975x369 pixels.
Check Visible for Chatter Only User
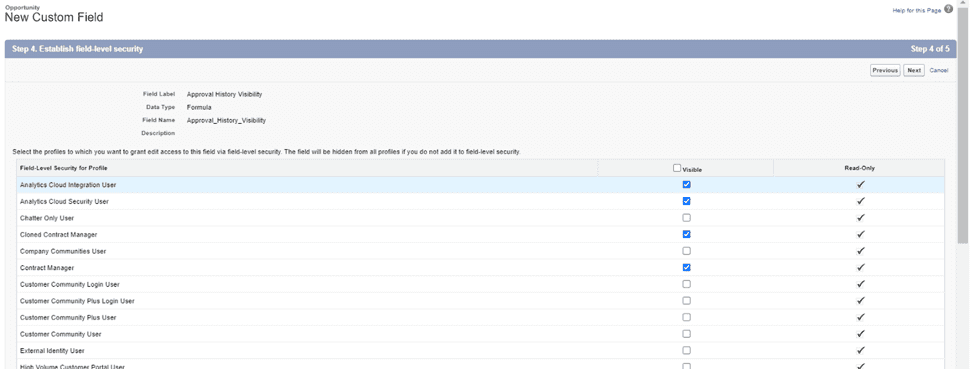[686, 218]
